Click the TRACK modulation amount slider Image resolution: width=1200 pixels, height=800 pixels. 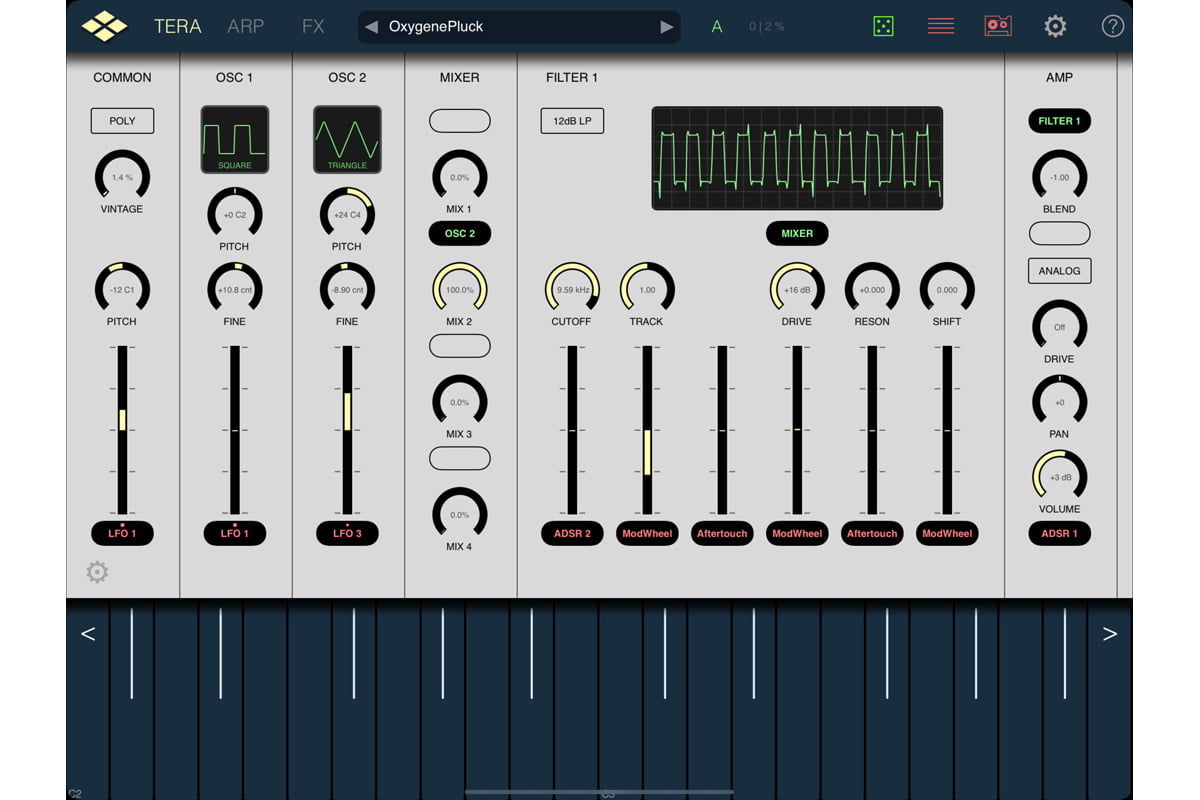pos(647,430)
